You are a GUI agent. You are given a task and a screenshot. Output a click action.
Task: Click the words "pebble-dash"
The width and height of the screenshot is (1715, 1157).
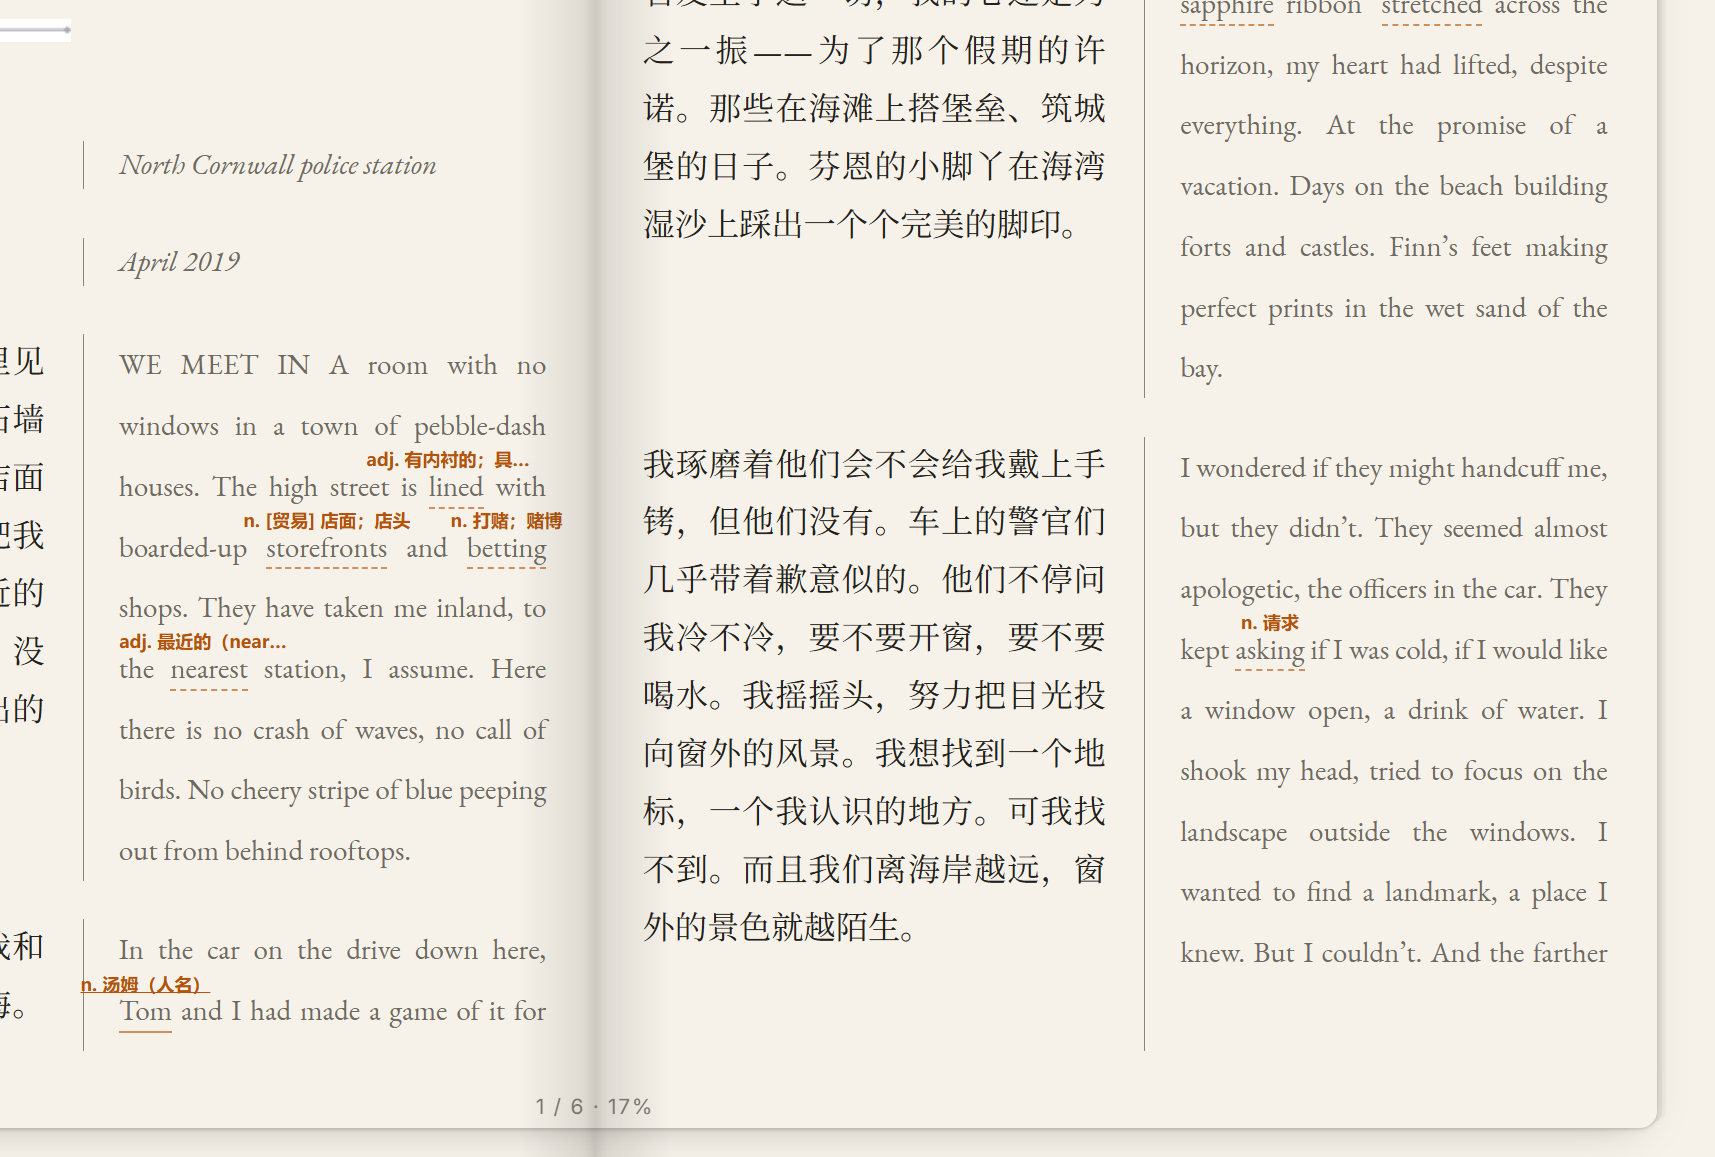480,427
